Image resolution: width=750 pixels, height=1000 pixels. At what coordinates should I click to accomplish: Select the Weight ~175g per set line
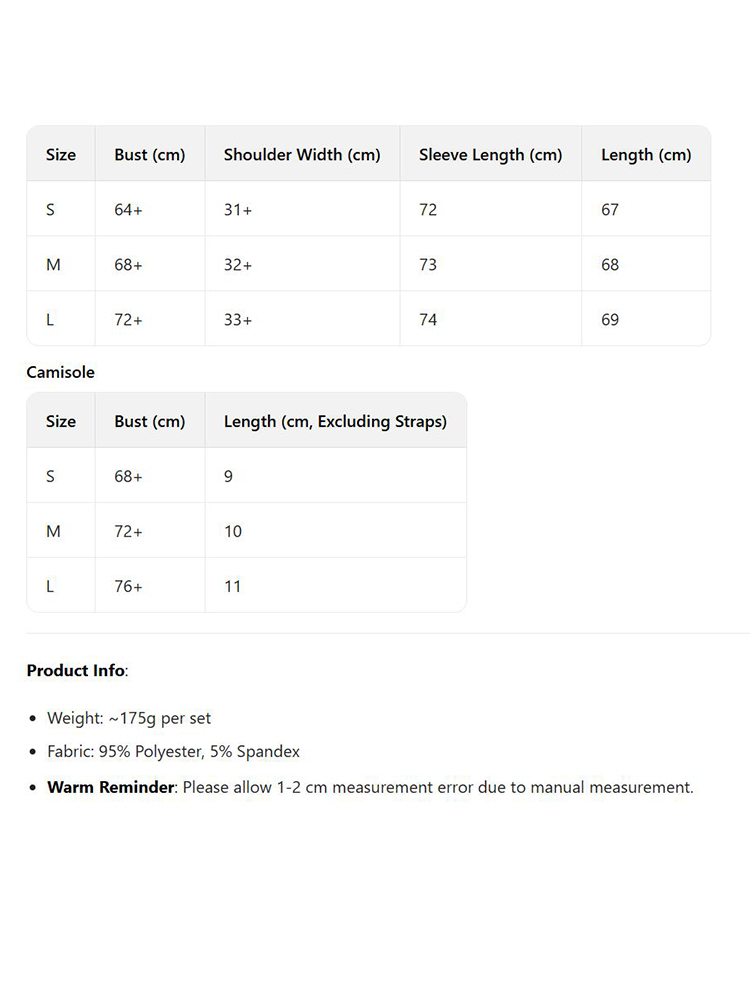(x=129, y=718)
